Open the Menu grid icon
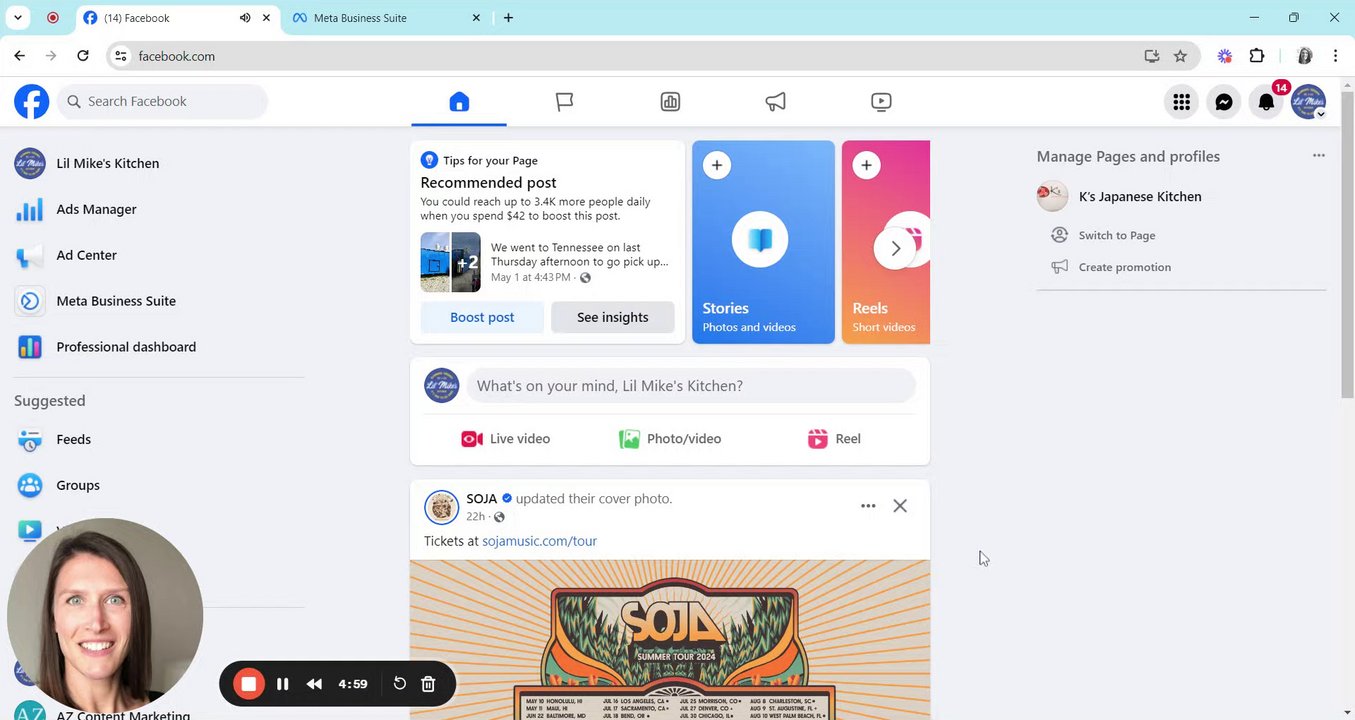The image size is (1355, 720). click(x=1182, y=101)
